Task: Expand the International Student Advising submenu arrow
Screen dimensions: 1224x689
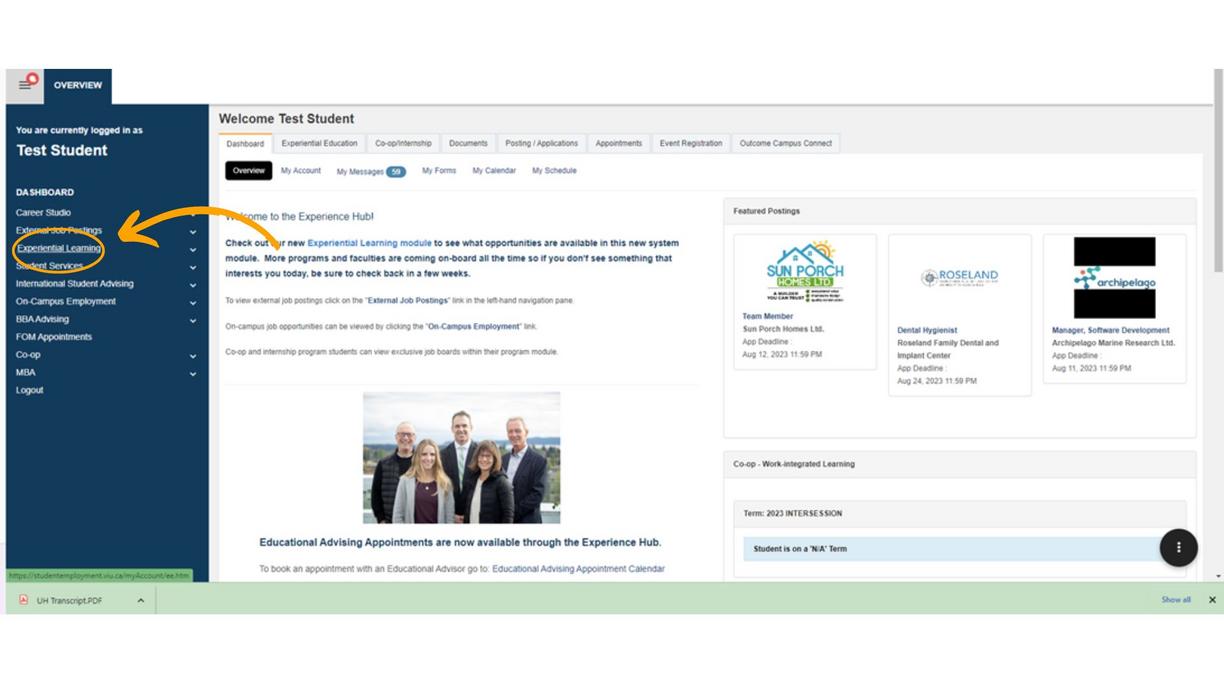Action: pyautogui.click(x=193, y=285)
